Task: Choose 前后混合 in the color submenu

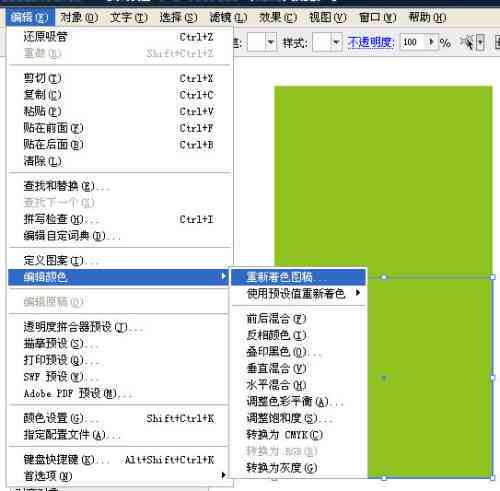Action: 299,319
